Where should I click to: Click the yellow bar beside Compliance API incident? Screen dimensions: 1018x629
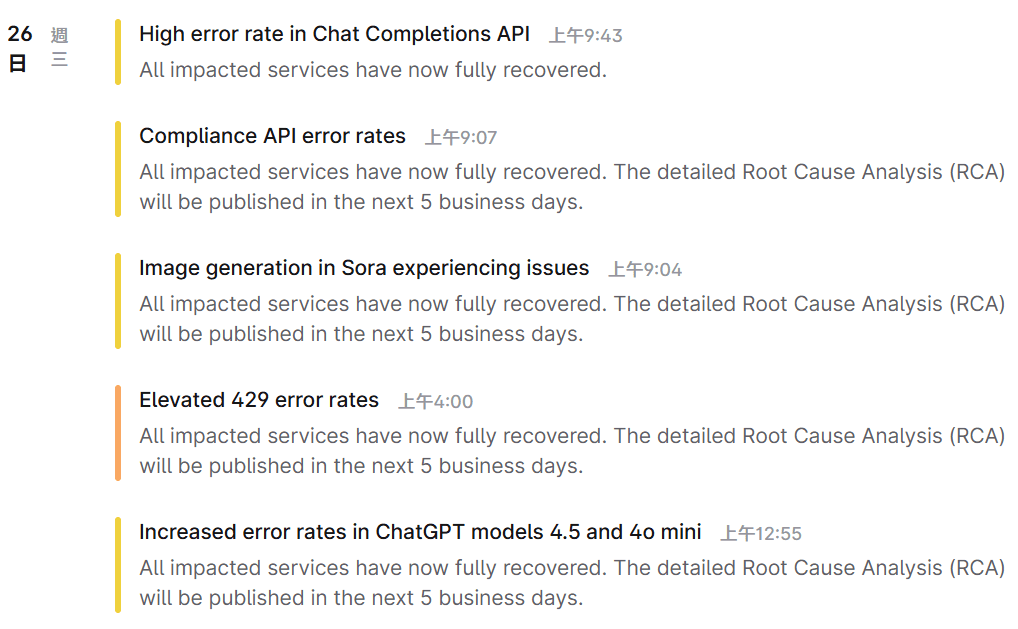point(118,169)
